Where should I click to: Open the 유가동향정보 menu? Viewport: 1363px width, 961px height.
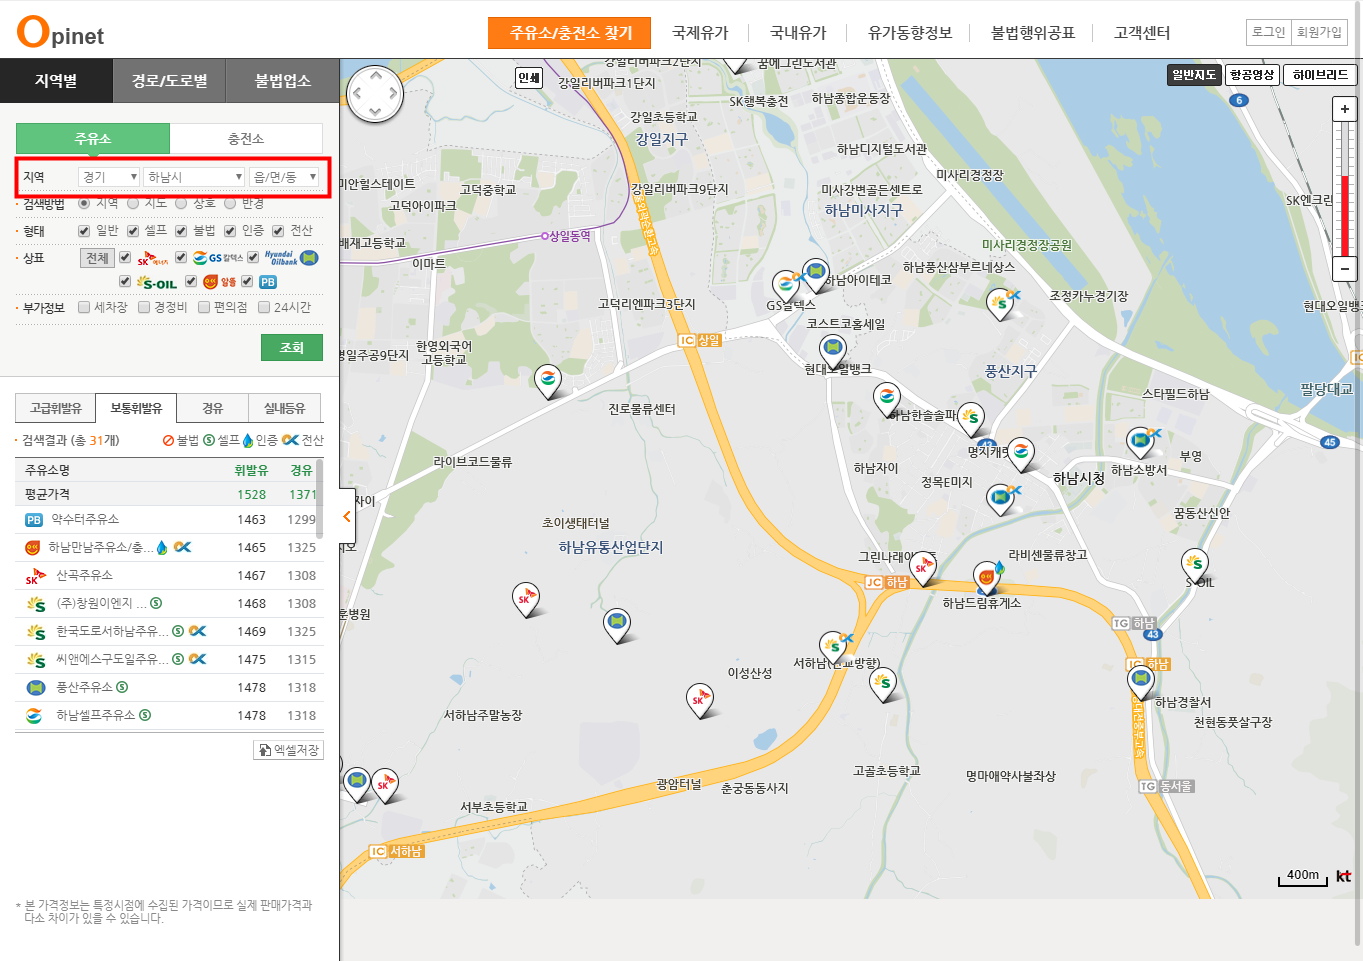(x=910, y=33)
